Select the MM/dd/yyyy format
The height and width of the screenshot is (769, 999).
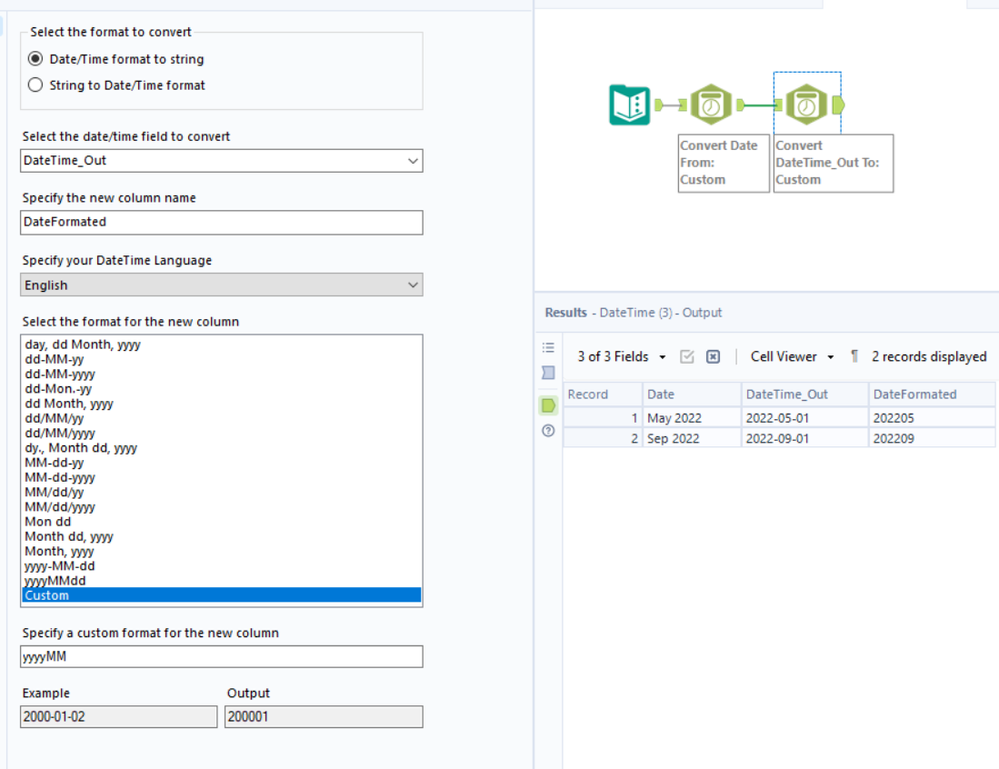pos(221,507)
